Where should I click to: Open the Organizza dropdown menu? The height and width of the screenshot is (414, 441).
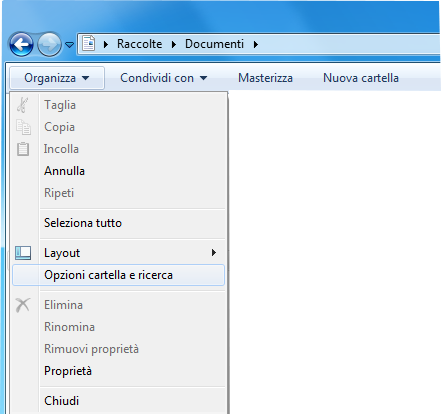tap(57, 78)
